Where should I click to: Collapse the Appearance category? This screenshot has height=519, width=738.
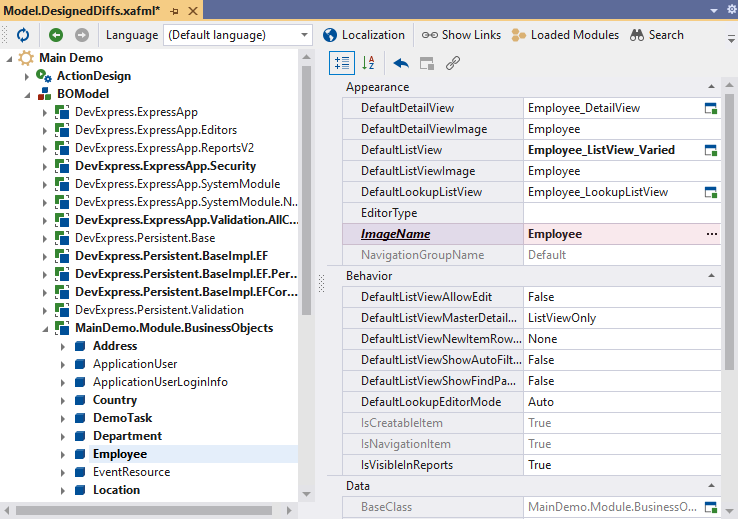[x=711, y=87]
